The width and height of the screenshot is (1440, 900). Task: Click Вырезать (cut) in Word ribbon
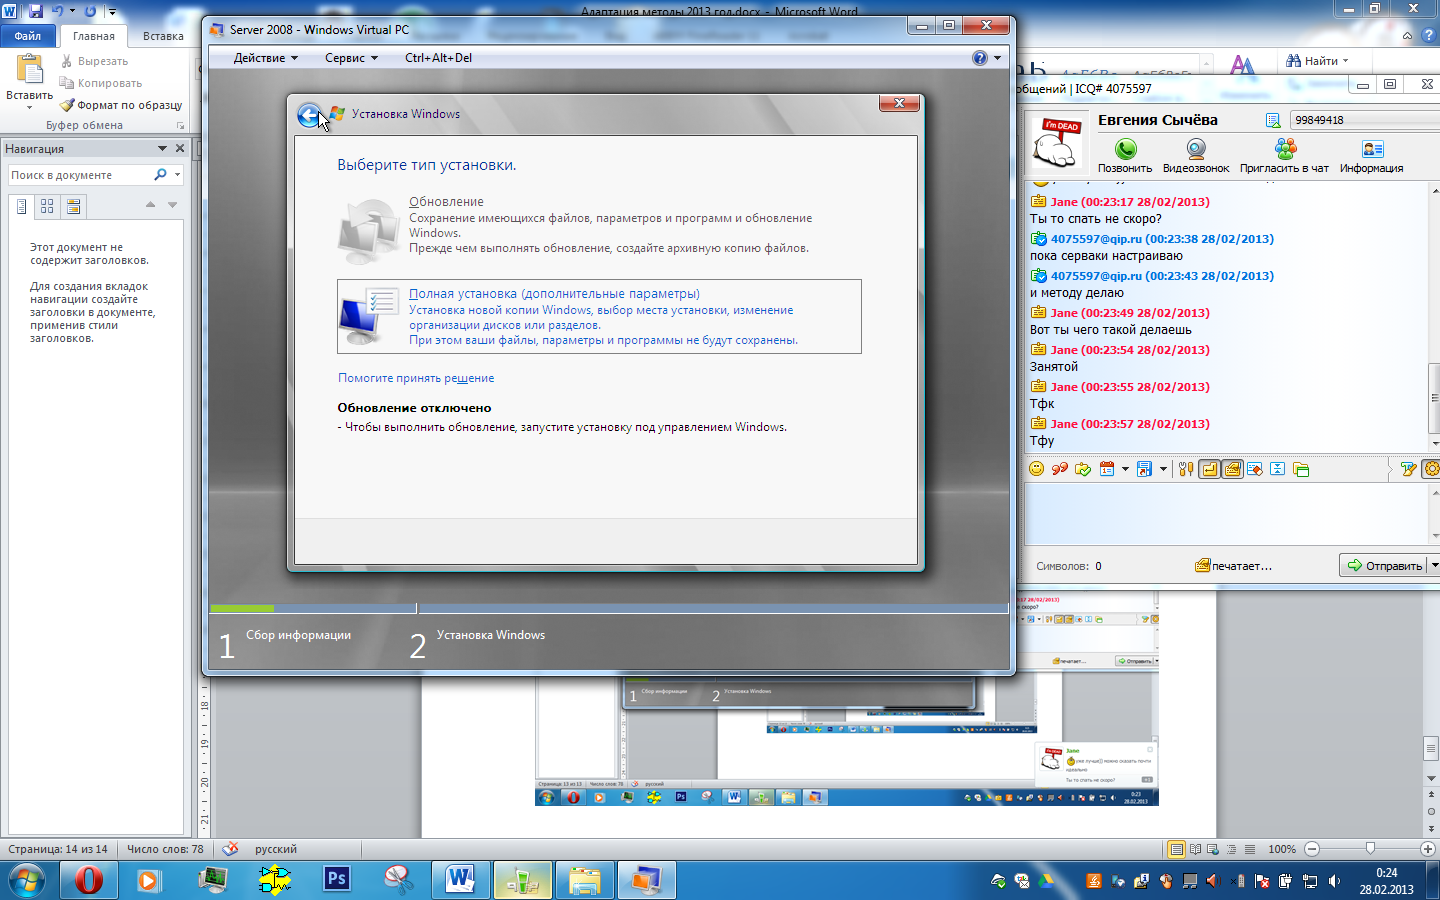tap(94, 61)
